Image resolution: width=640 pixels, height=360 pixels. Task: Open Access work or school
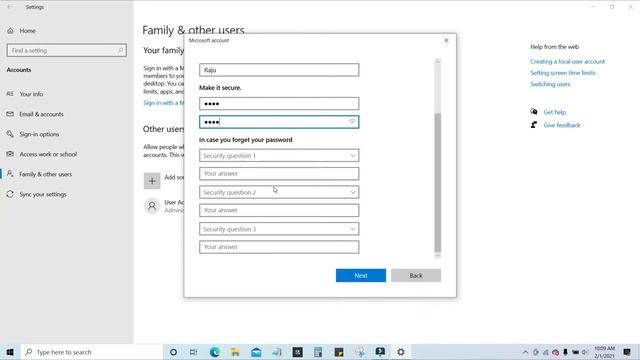point(48,154)
